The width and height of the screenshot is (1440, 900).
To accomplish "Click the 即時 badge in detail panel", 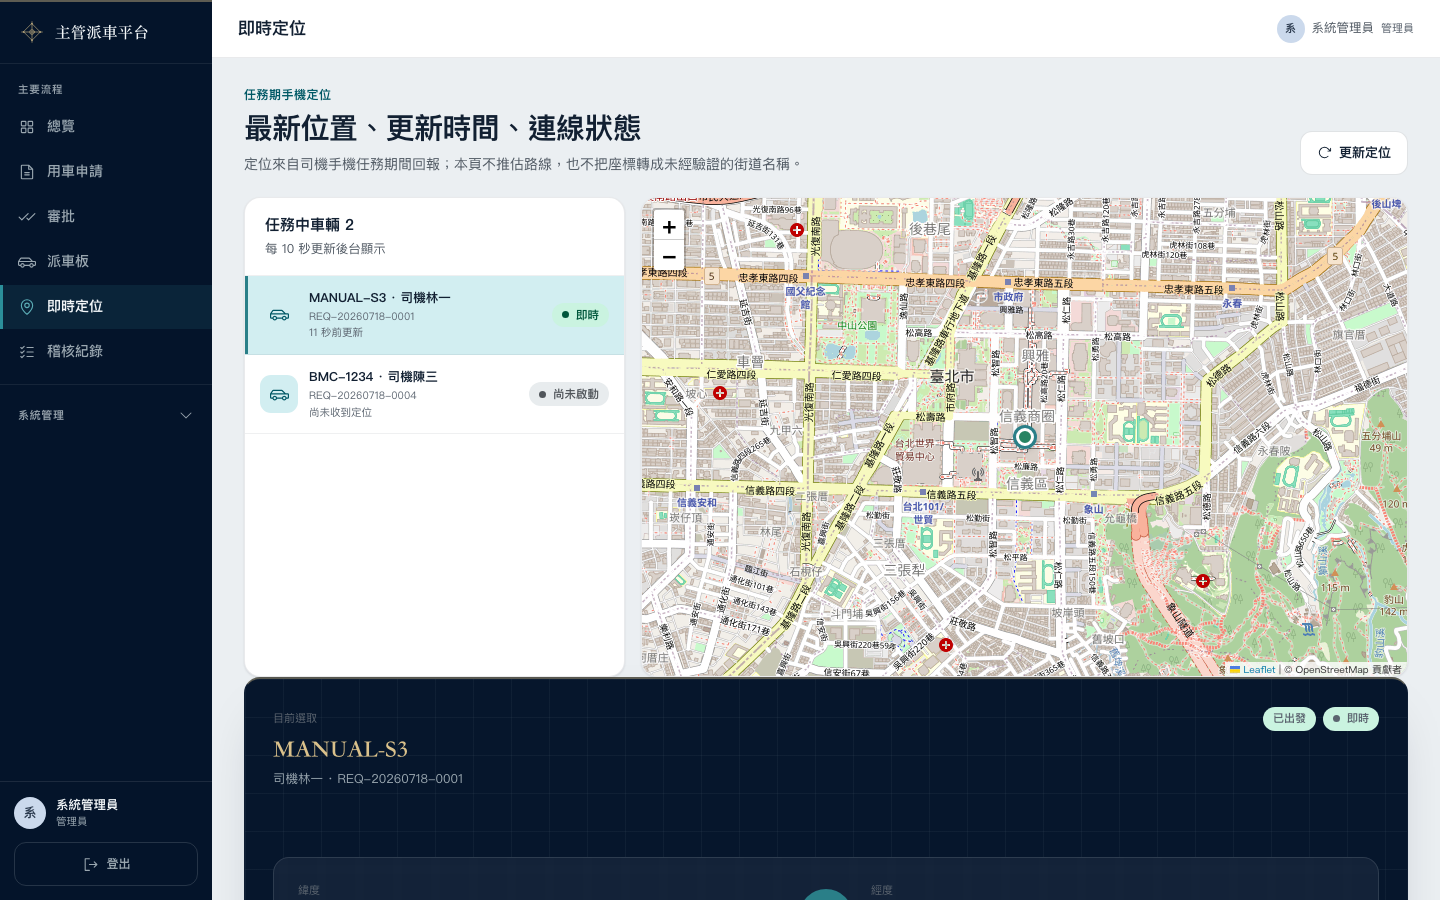I will click(1350, 719).
